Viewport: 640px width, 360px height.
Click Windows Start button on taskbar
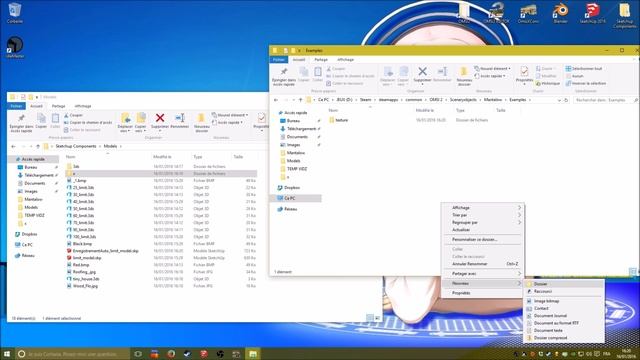point(7,353)
